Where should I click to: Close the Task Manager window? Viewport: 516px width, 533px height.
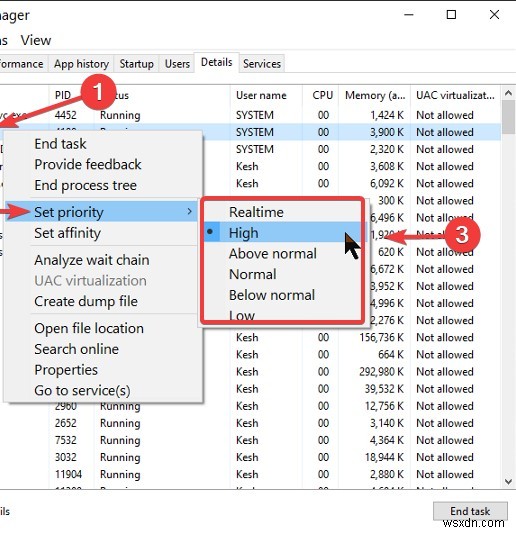494,15
